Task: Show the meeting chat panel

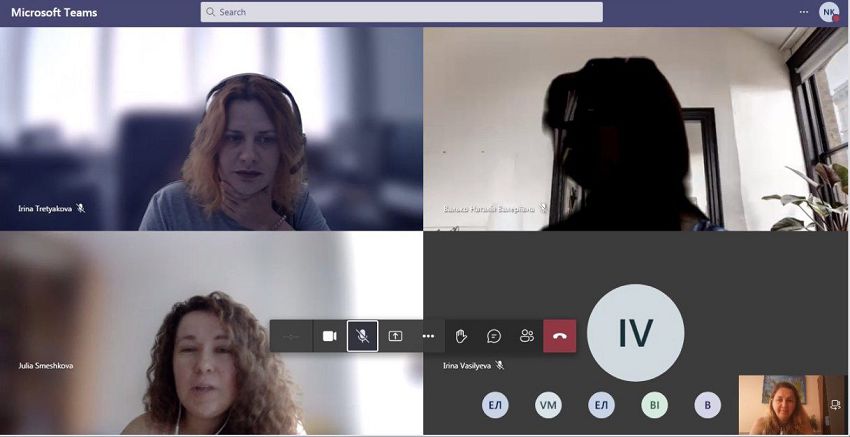Action: click(494, 336)
